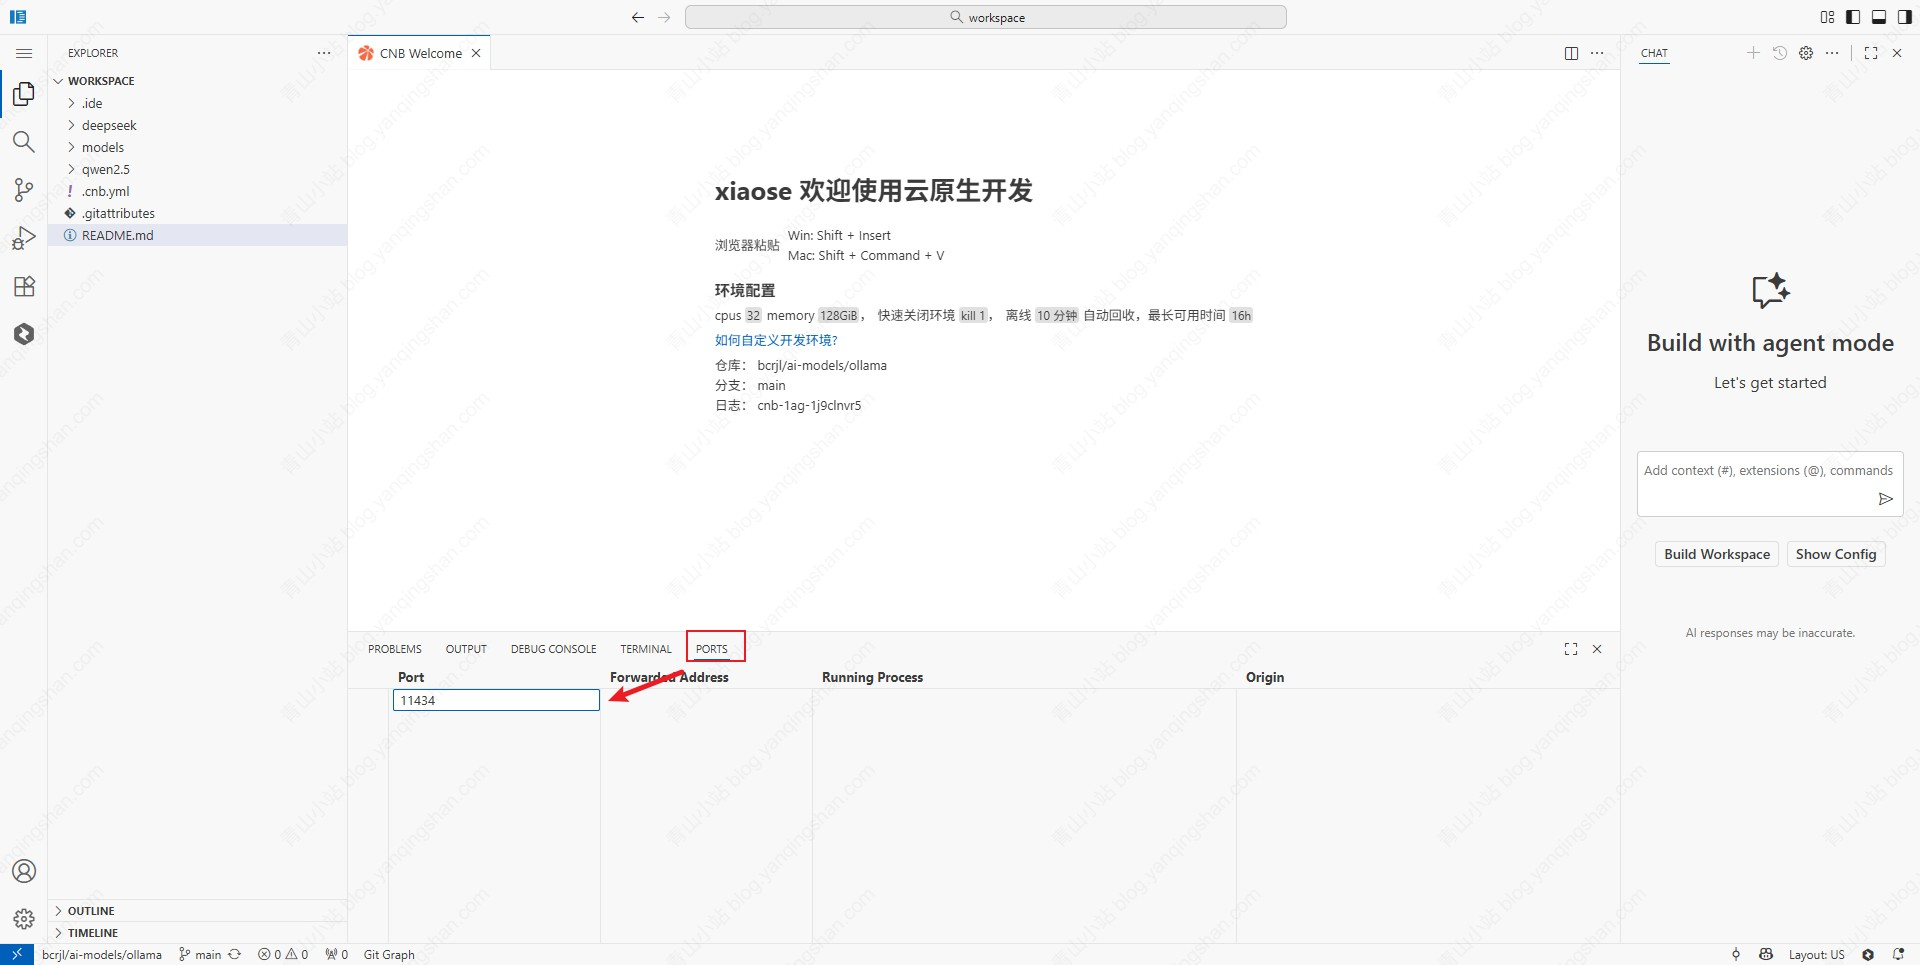Open the 如何自定义开发环境 link
1920x965 pixels.
tap(776, 340)
